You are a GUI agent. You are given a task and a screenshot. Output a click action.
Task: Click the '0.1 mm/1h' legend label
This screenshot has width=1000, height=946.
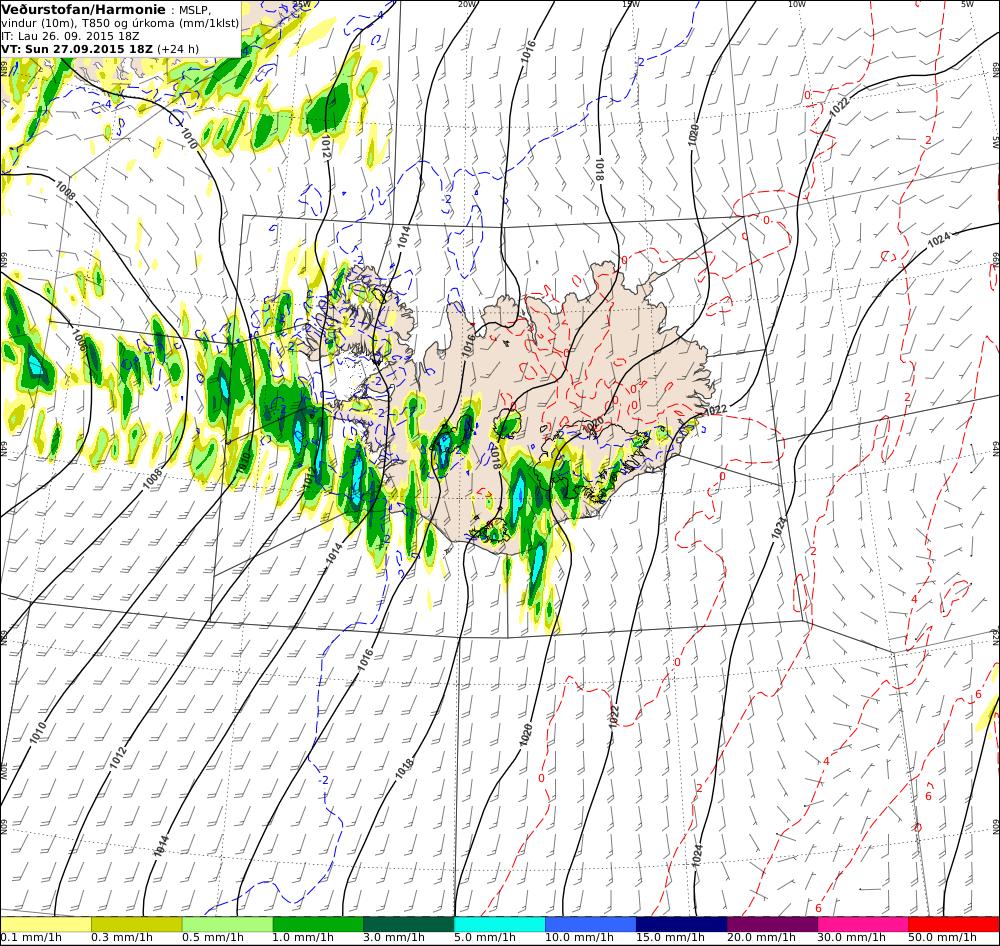(31, 938)
